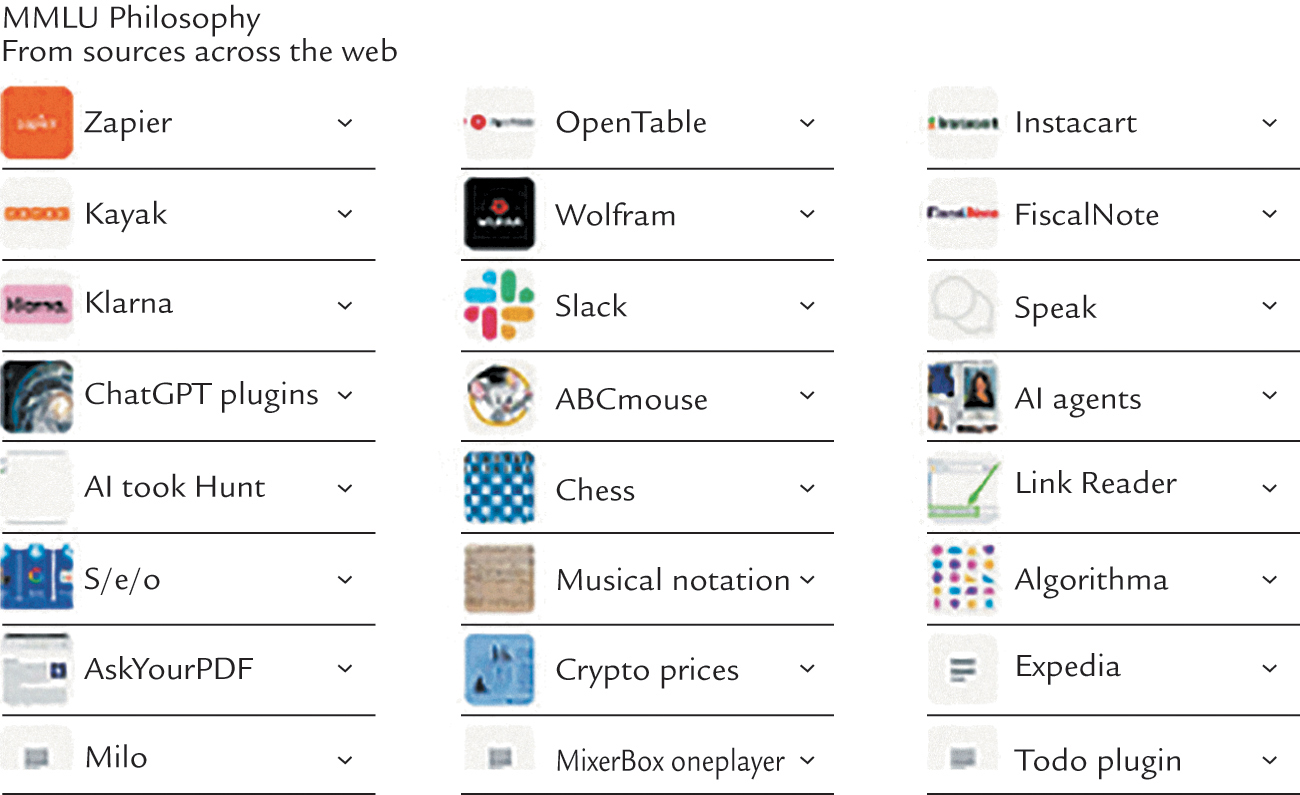The image size is (1300, 795).
Task: Click the black Wolfram icon
Action: coord(500,214)
